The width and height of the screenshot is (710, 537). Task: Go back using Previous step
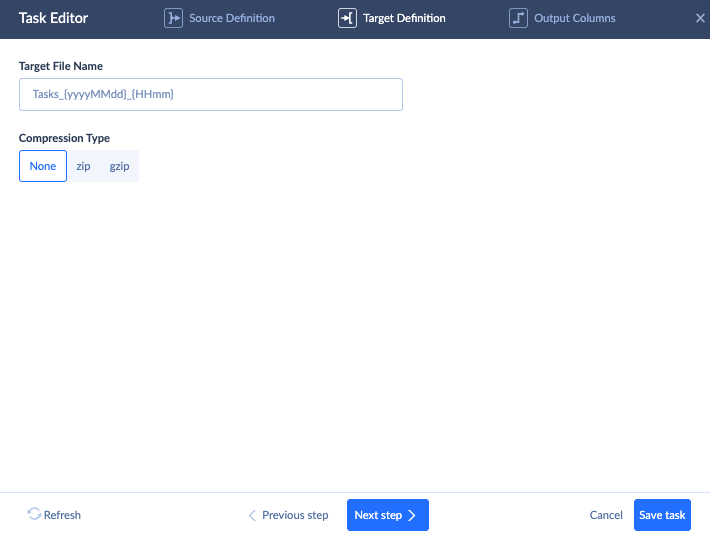288,515
